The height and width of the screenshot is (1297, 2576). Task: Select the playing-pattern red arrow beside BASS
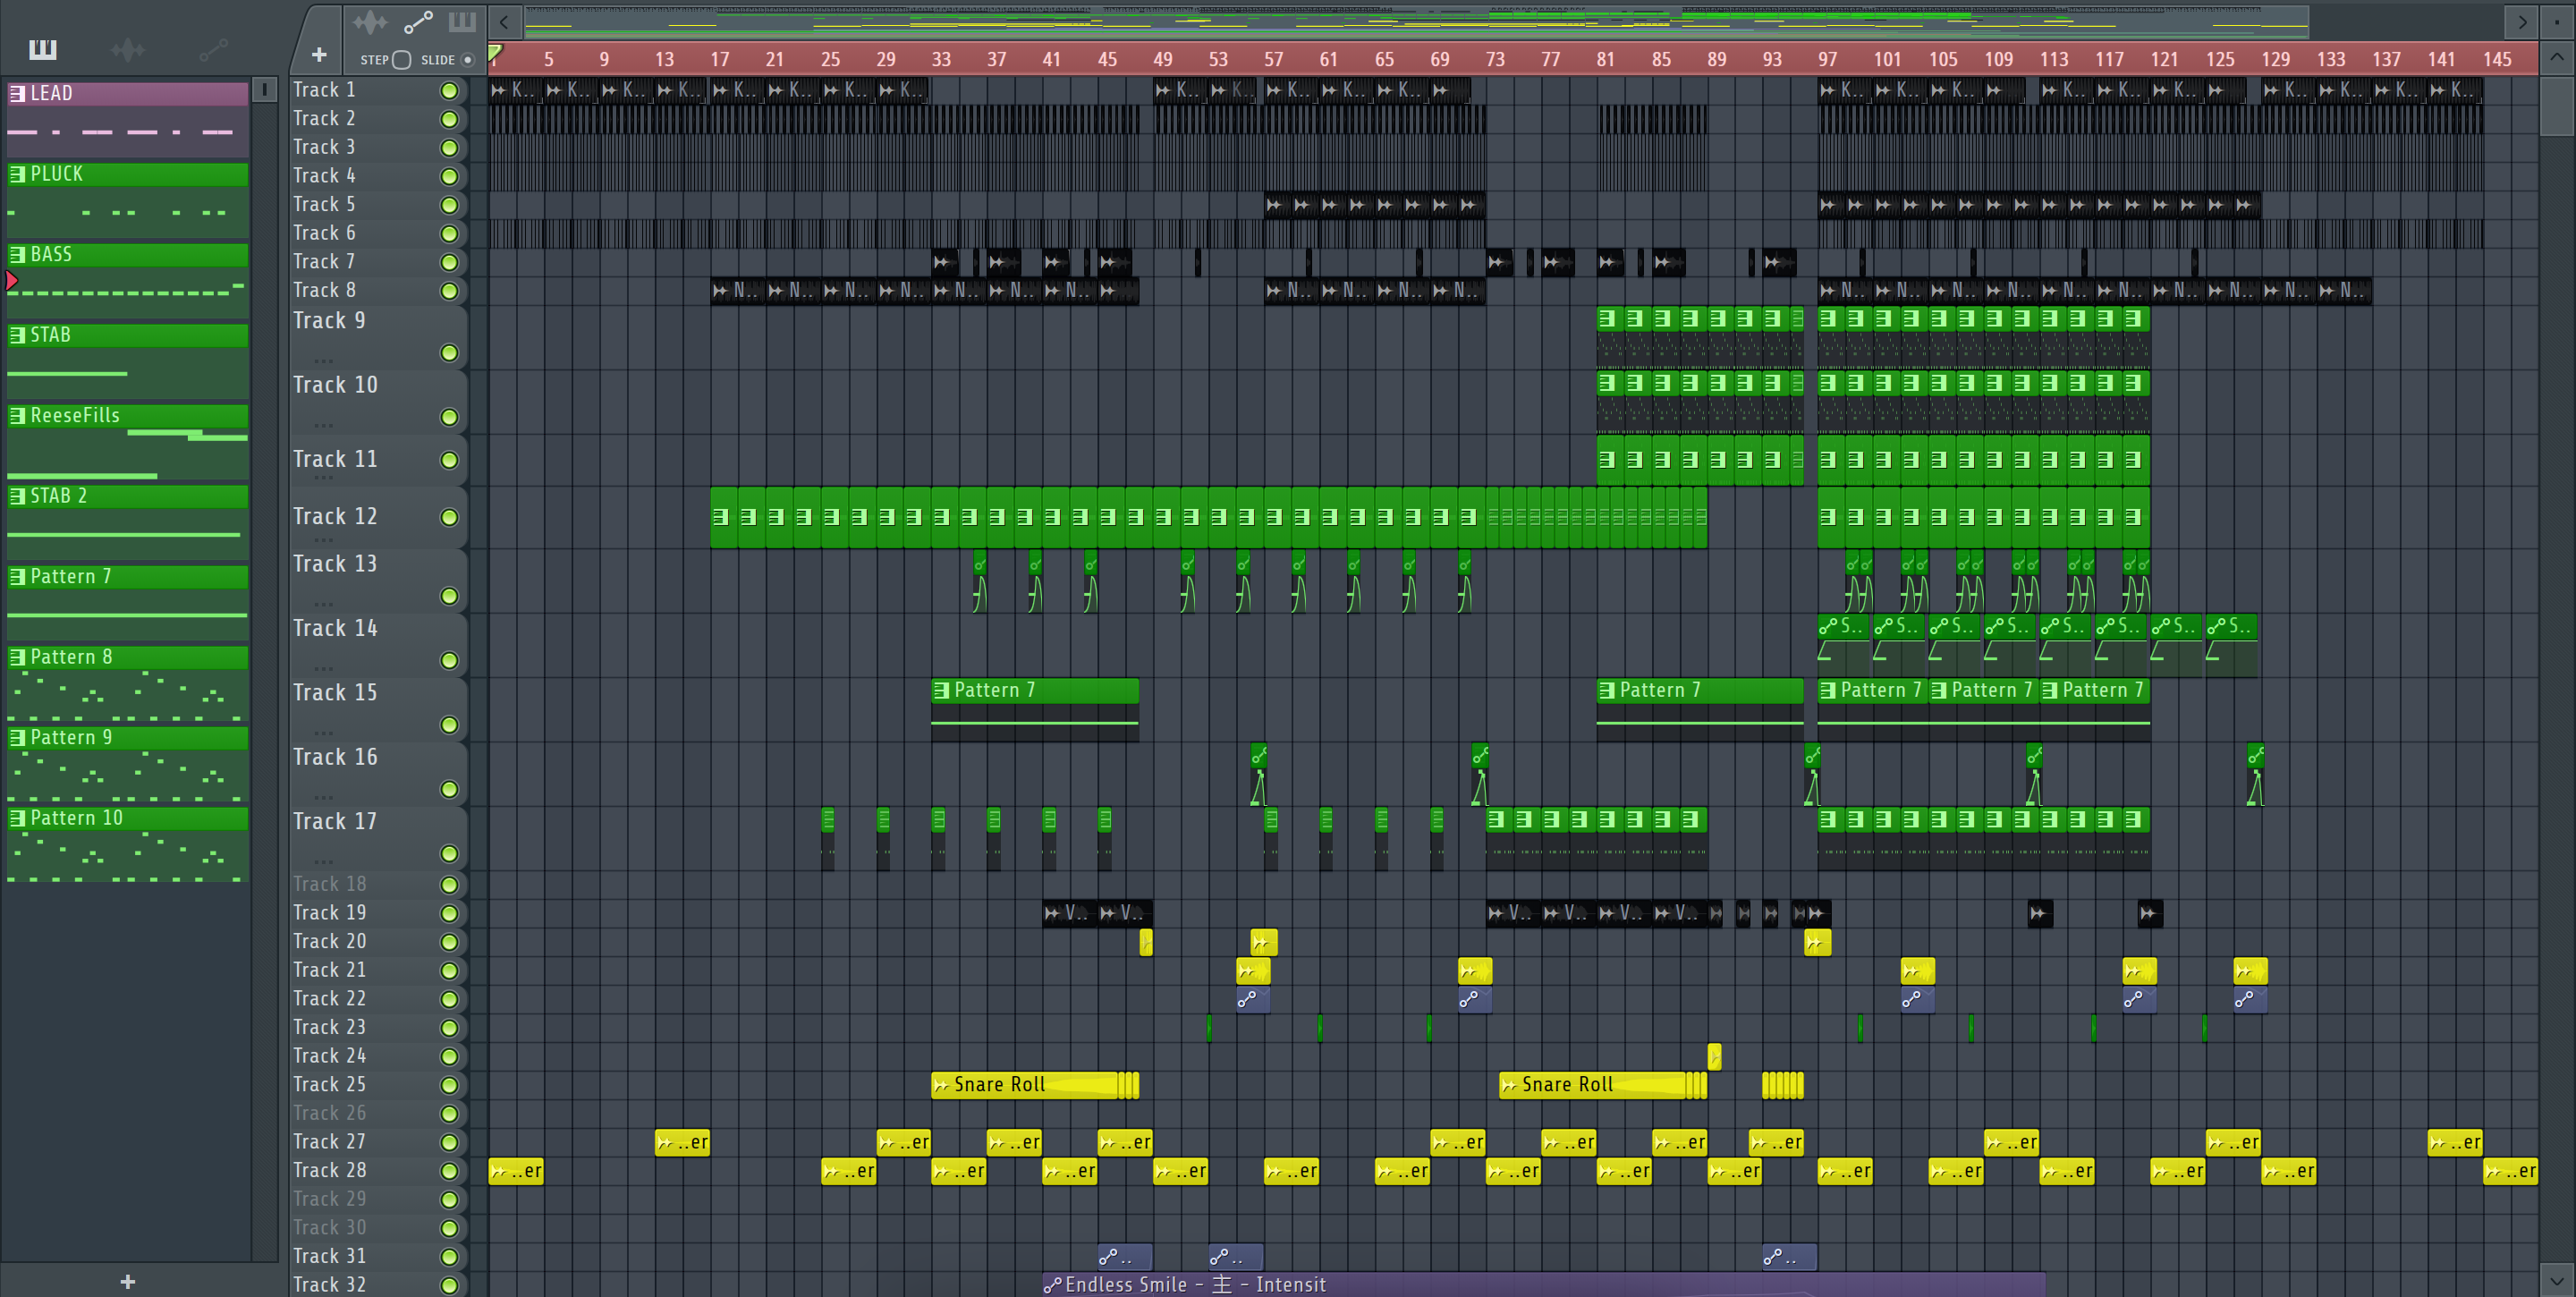pyautogui.click(x=12, y=280)
